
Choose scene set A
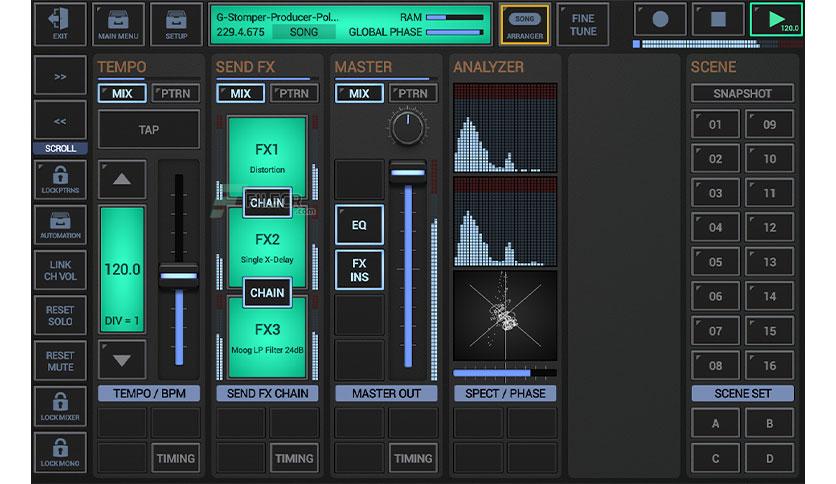pos(716,423)
